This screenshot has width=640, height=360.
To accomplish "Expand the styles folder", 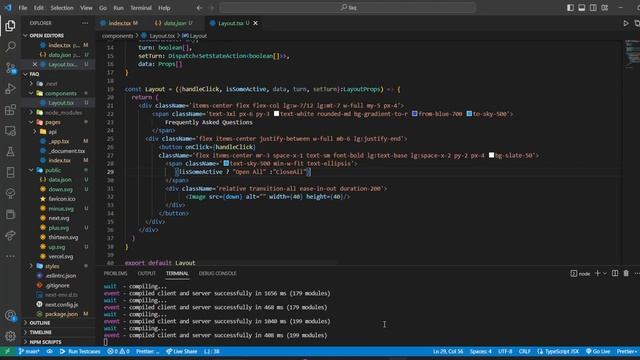I will 31,266.
